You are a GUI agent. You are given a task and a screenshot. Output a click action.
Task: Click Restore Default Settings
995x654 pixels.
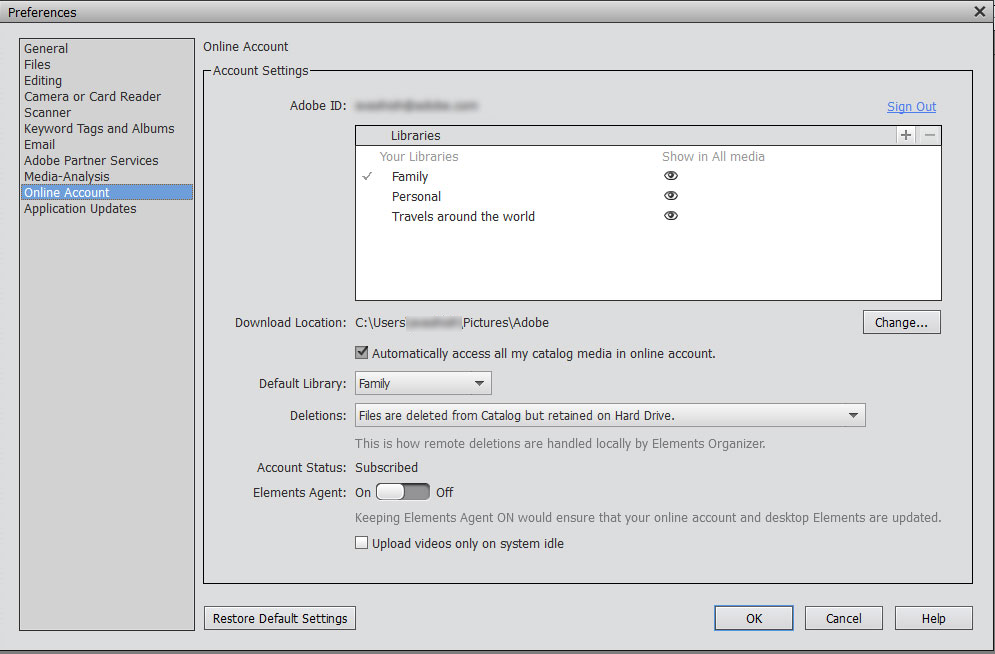point(280,618)
